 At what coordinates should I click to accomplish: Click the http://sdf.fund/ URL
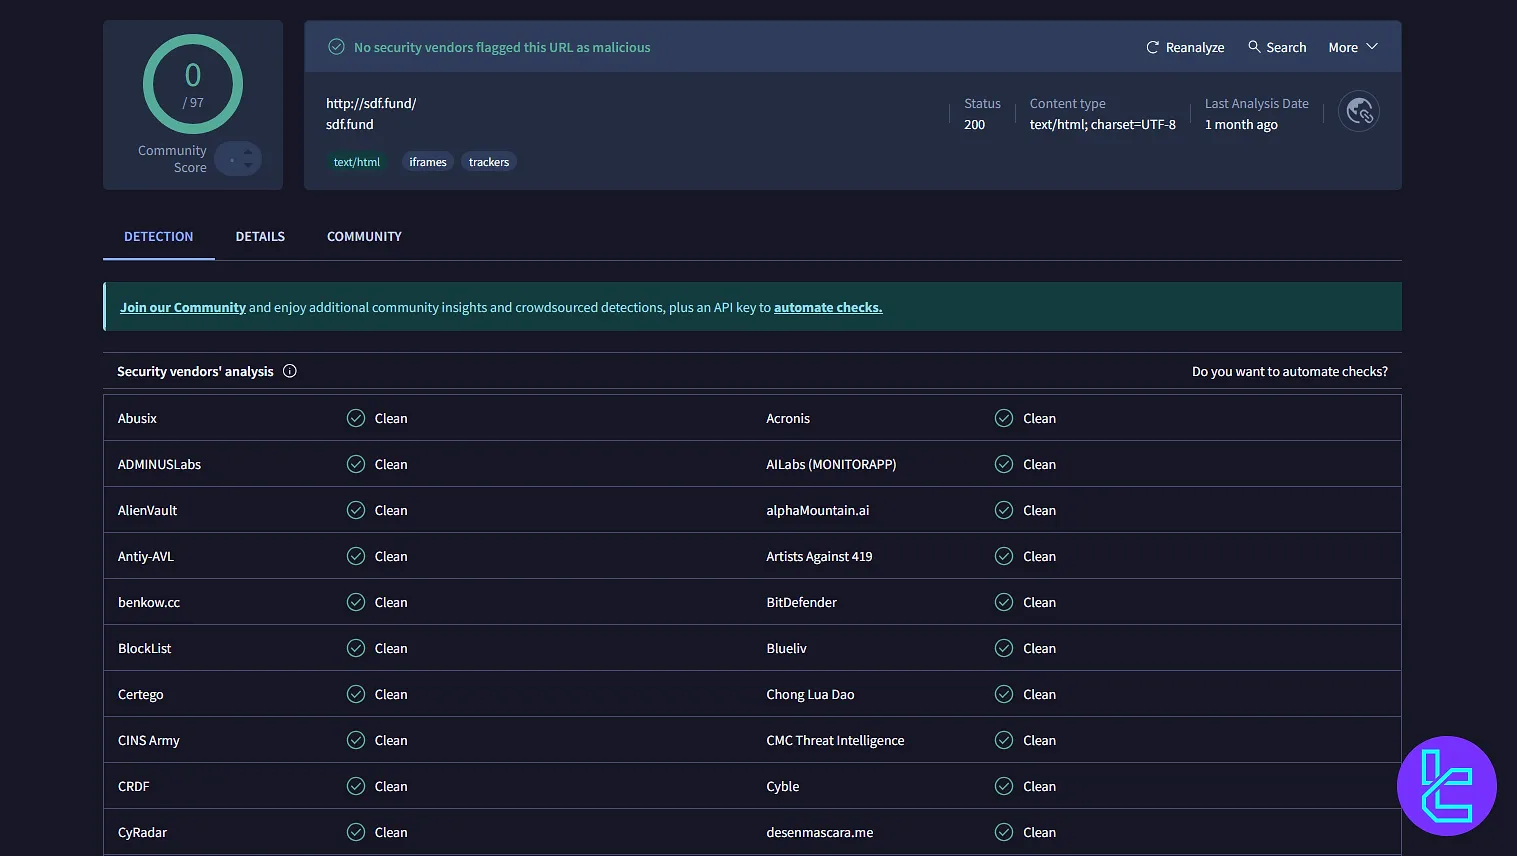click(x=371, y=103)
